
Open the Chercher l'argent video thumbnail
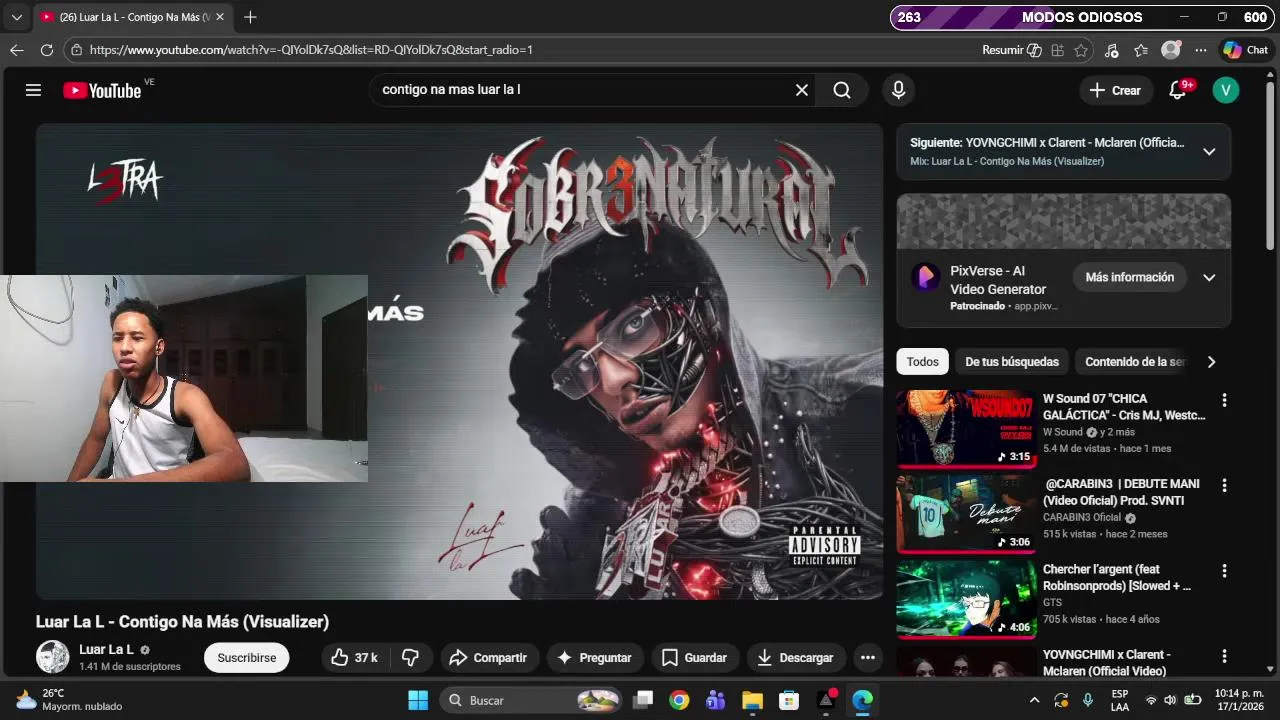tap(966, 600)
